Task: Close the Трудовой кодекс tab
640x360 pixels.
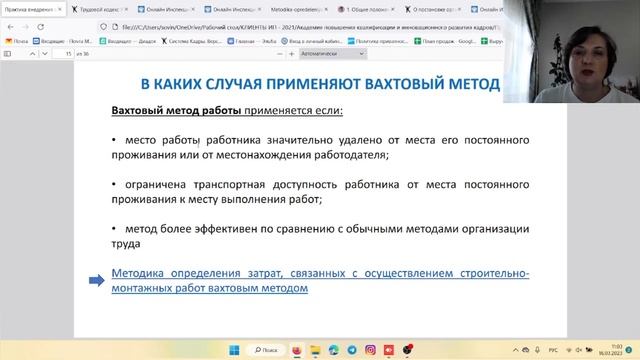Action: tap(126, 9)
